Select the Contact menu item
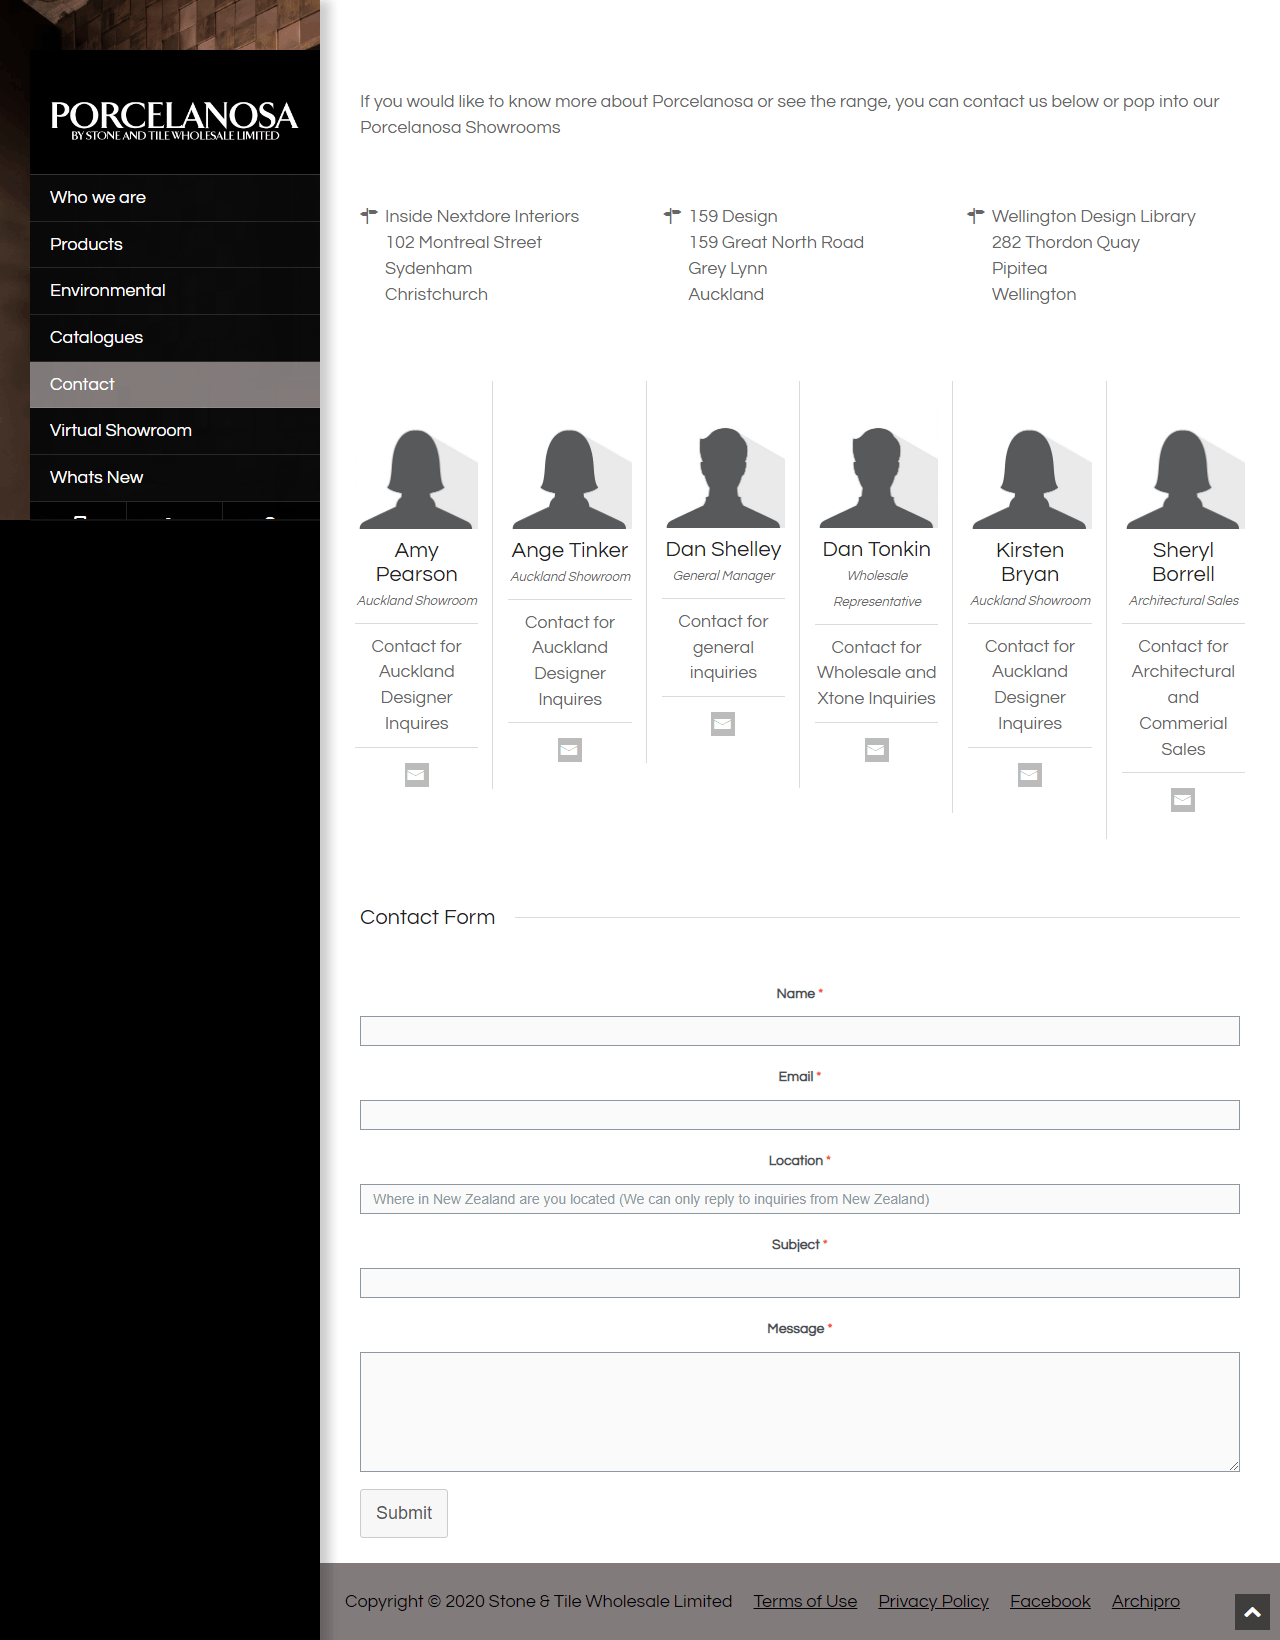1280x1640 pixels. pos(175,385)
